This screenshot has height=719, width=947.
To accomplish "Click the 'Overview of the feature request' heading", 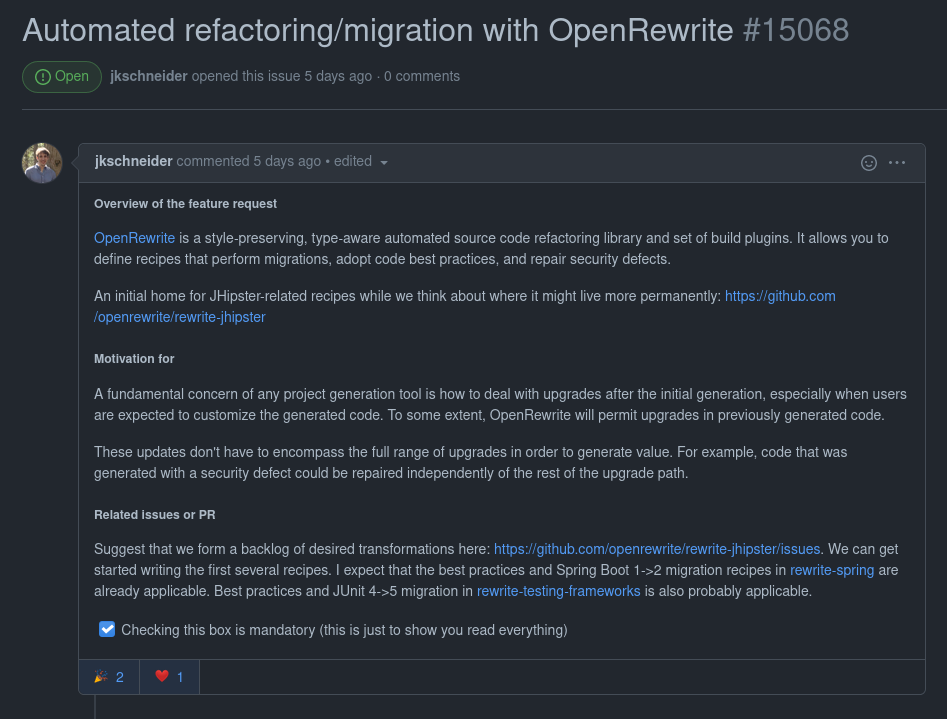I will coord(185,204).
